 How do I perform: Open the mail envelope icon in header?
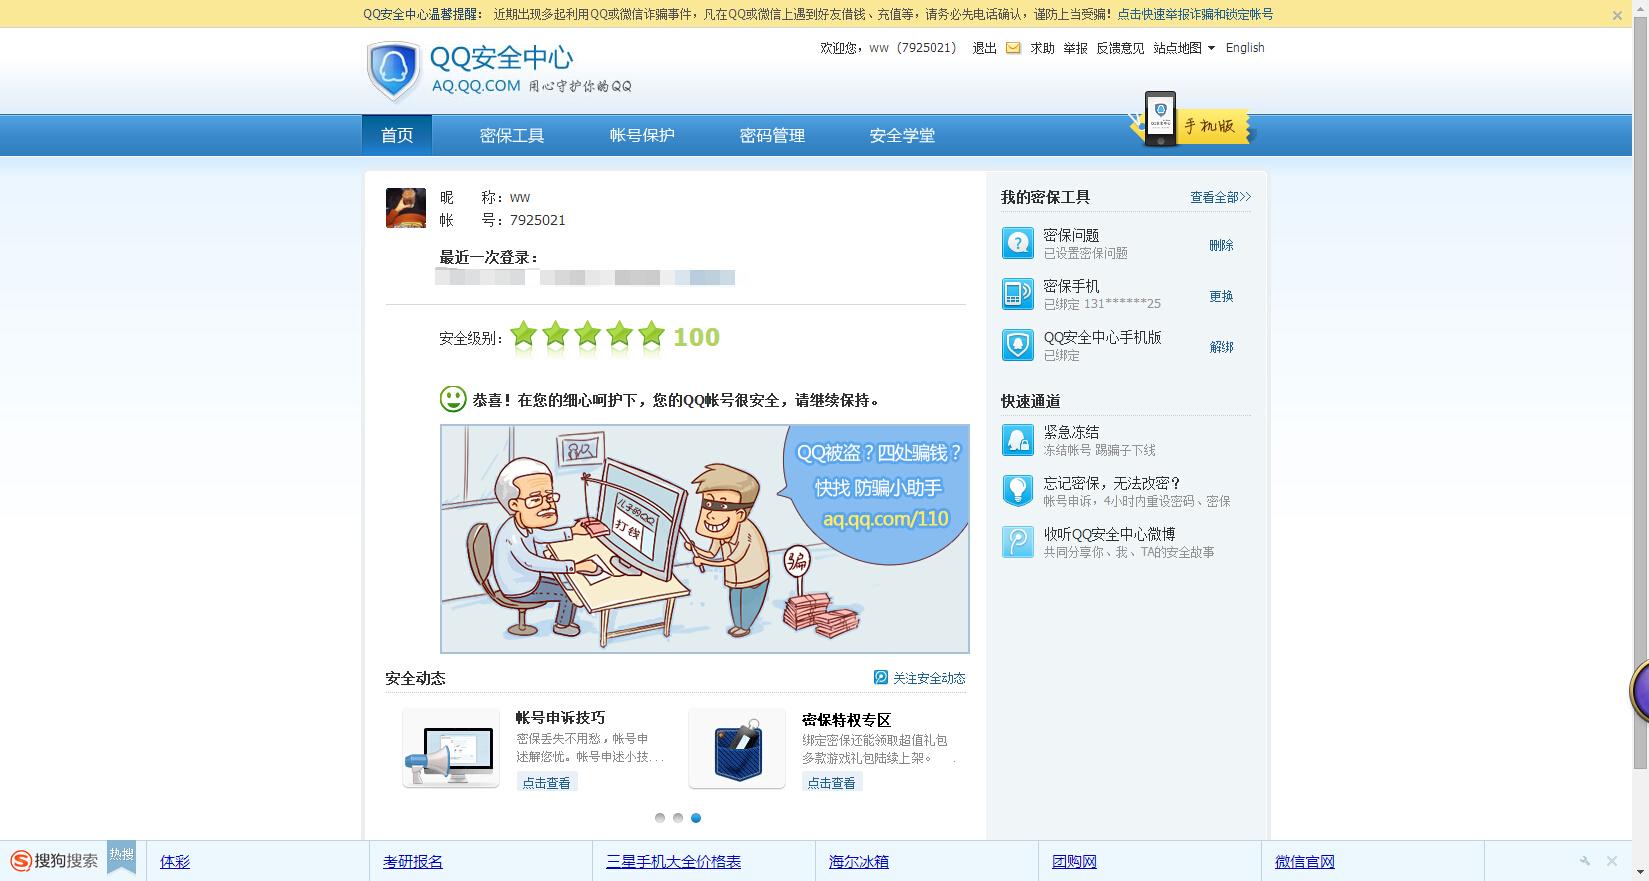click(x=1013, y=48)
